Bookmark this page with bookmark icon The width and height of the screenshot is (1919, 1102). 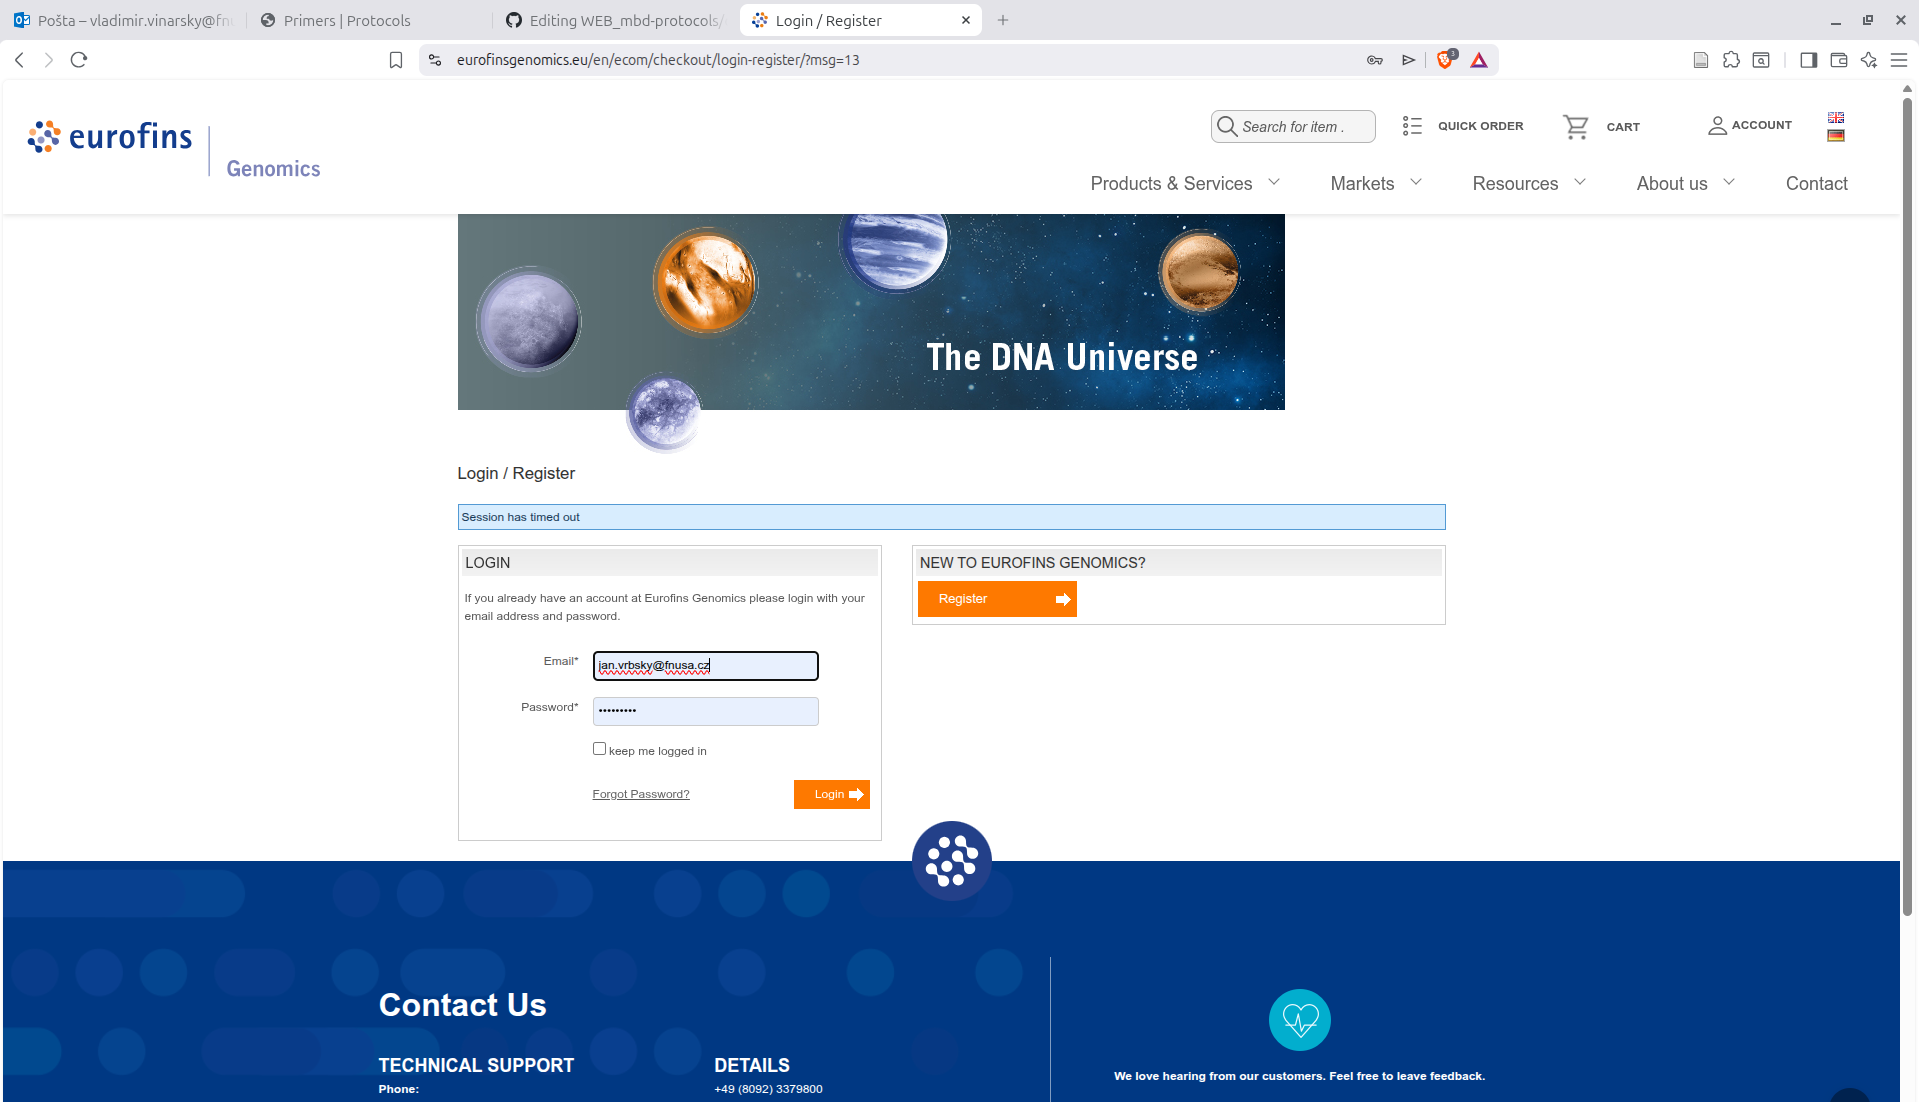coord(396,60)
